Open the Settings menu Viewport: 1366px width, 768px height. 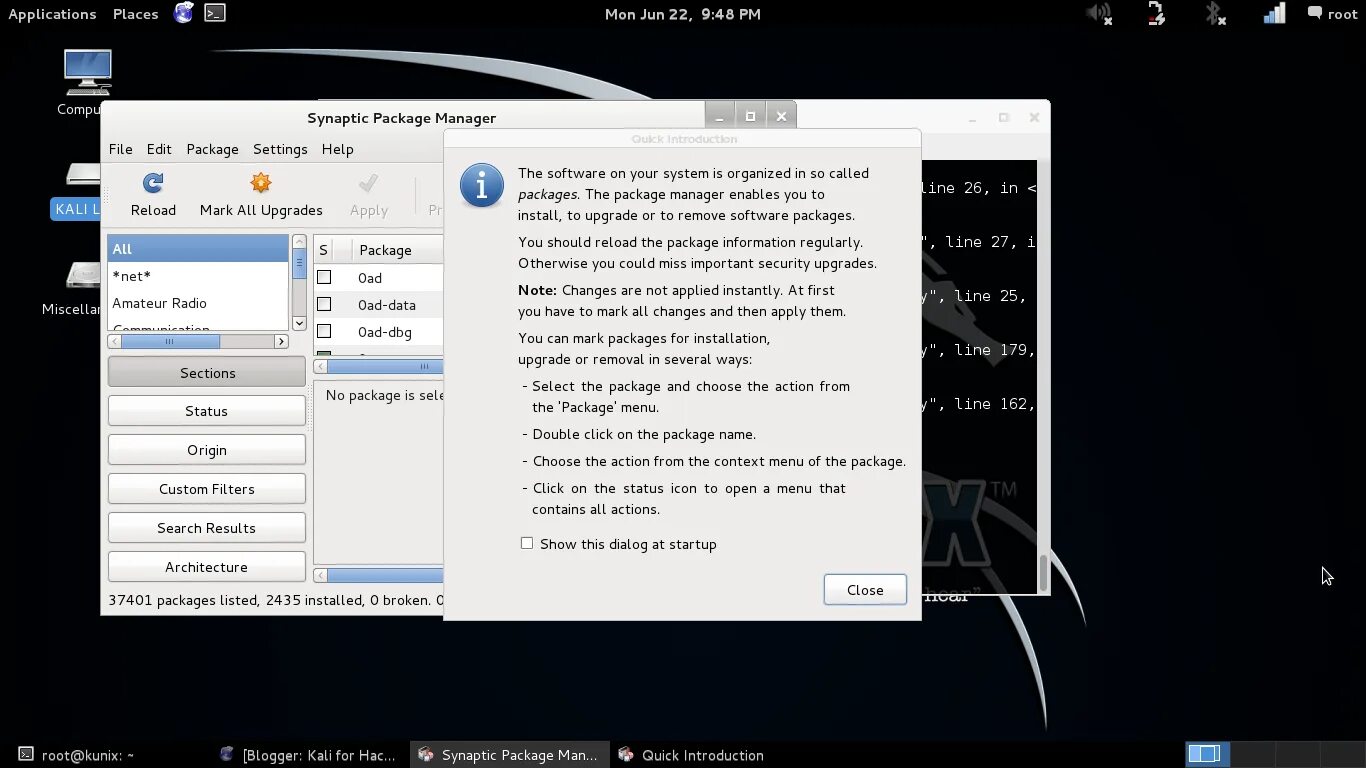[x=280, y=149]
